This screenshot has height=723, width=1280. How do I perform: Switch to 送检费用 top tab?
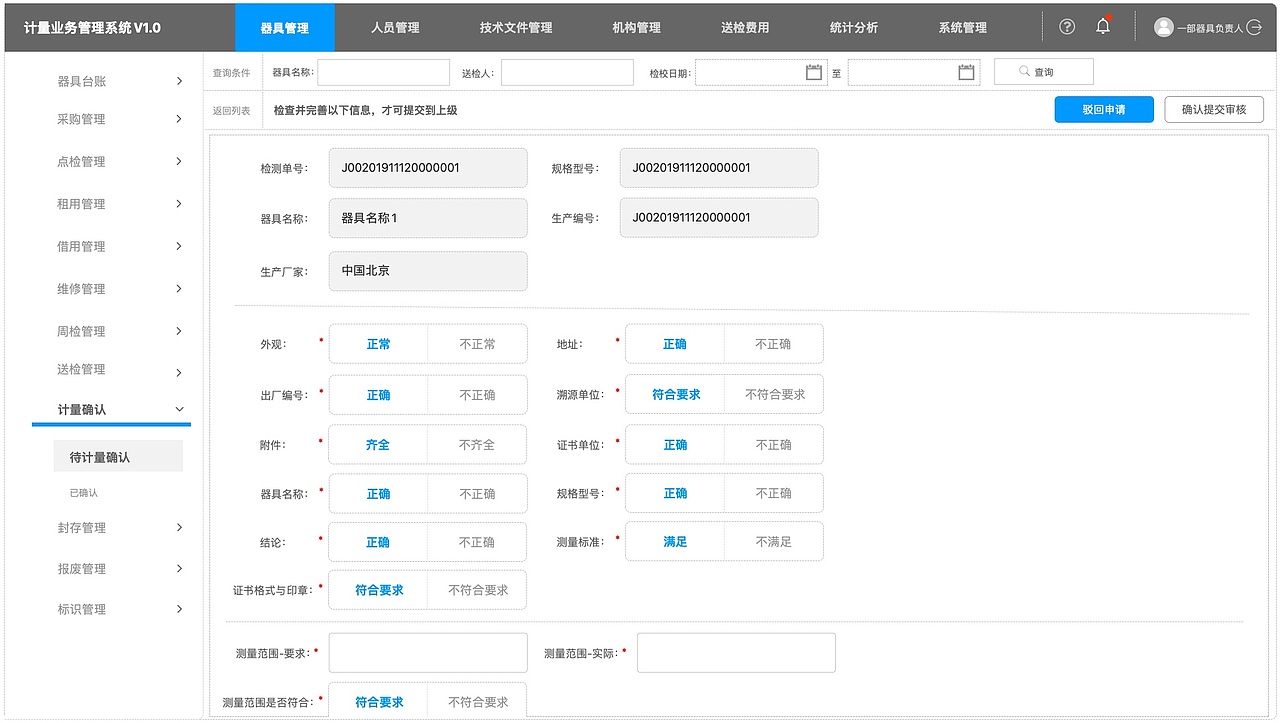(745, 28)
